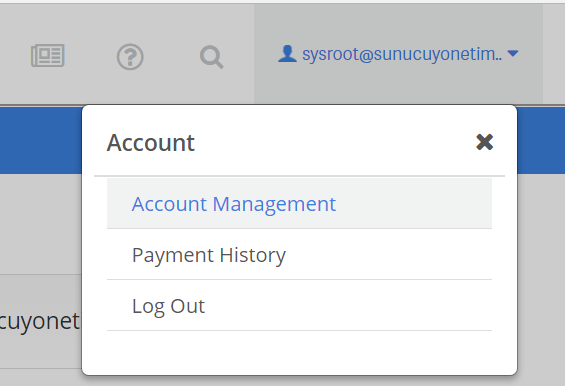Close the Account popup with X
The width and height of the screenshot is (565, 386).
[x=484, y=142]
